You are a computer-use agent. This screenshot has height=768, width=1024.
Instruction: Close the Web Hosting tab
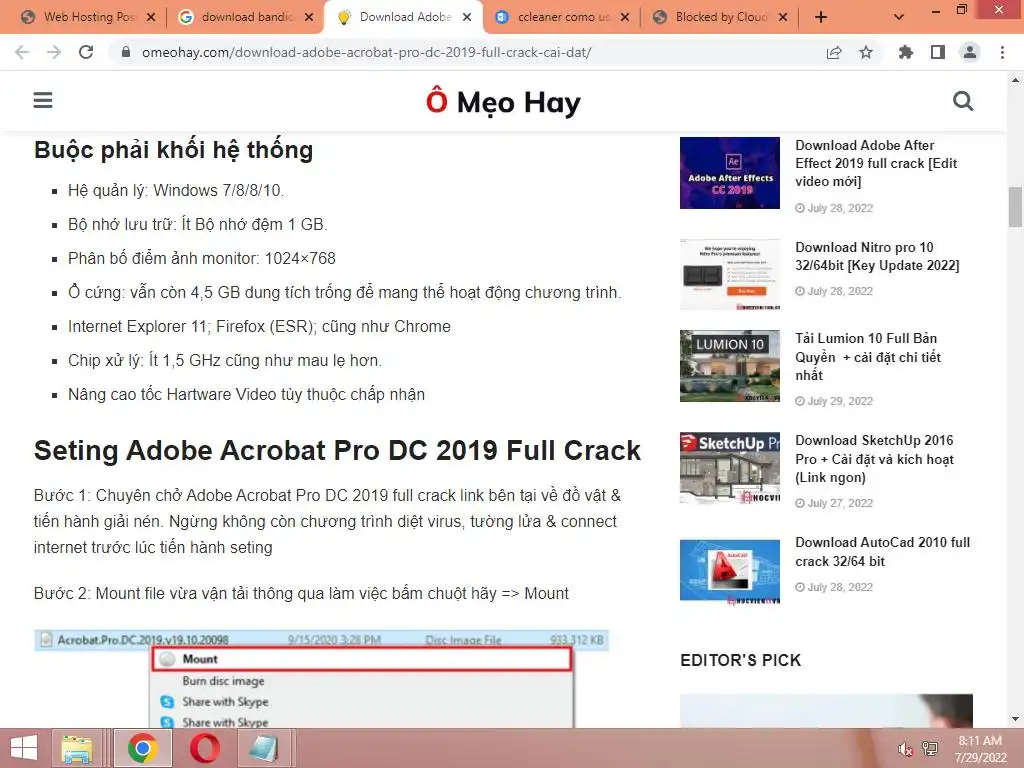click(x=151, y=17)
